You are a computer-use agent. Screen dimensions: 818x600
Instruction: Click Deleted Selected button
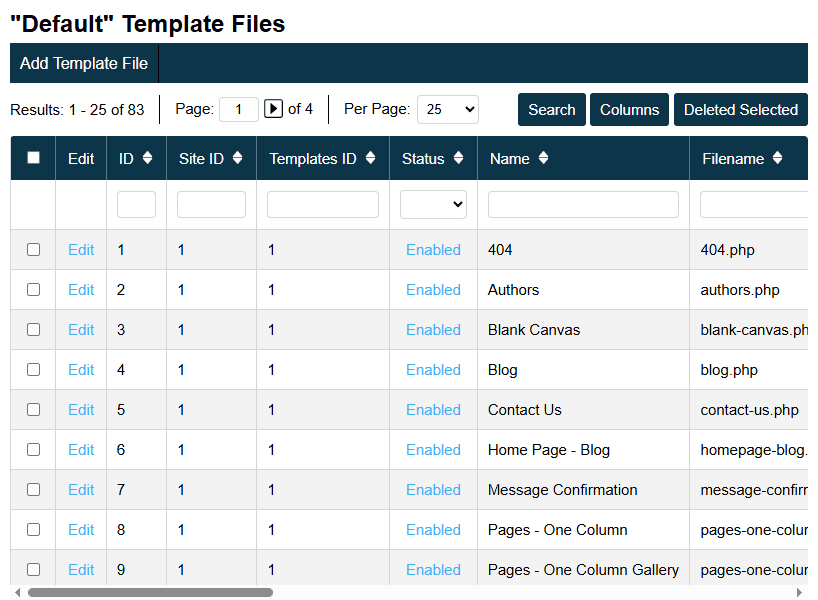click(x=741, y=110)
